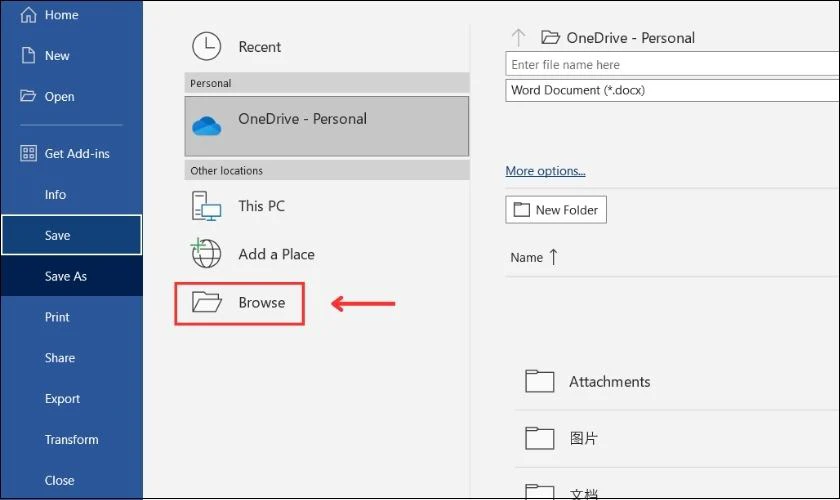Click the Recent clock icon
The width and height of the screenshot is (840, 500).
click(x=206, y=46)
